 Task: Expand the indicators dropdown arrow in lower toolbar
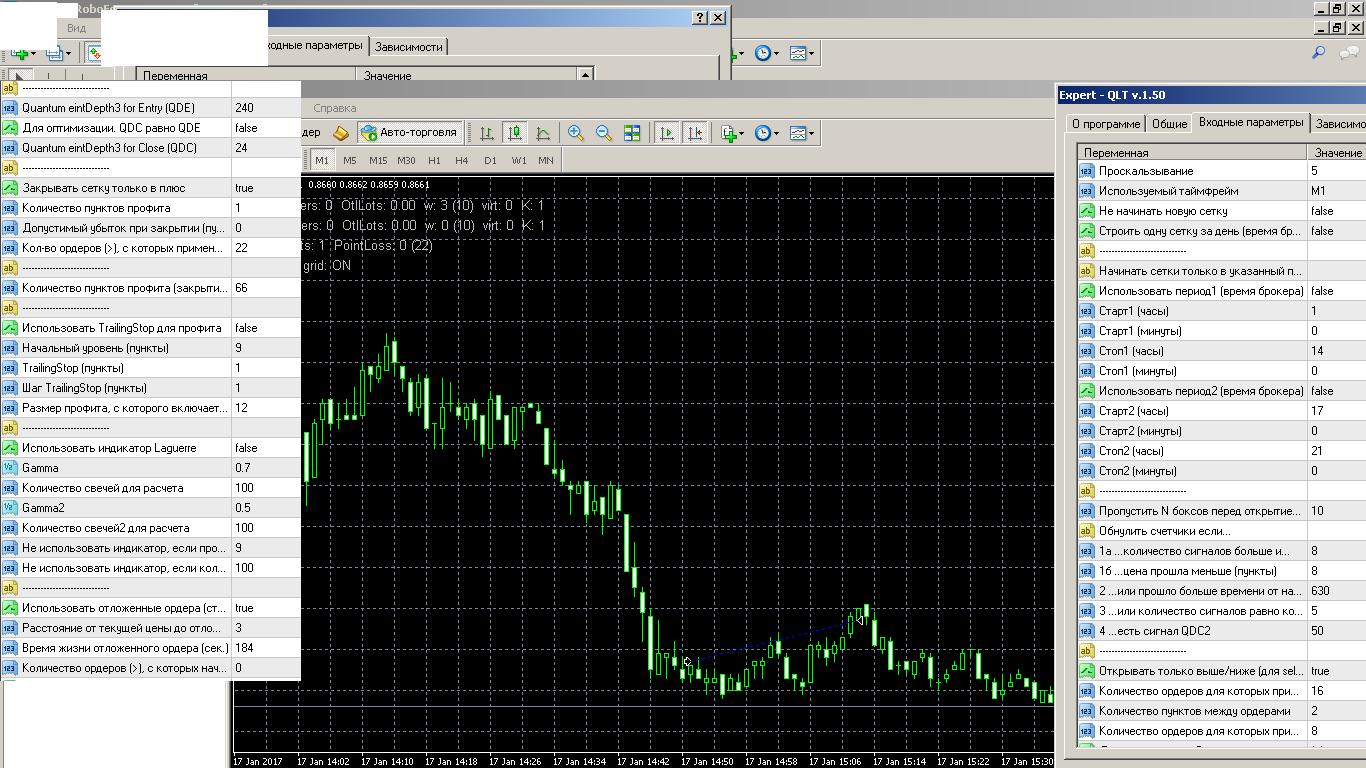[x=742, y=133]
